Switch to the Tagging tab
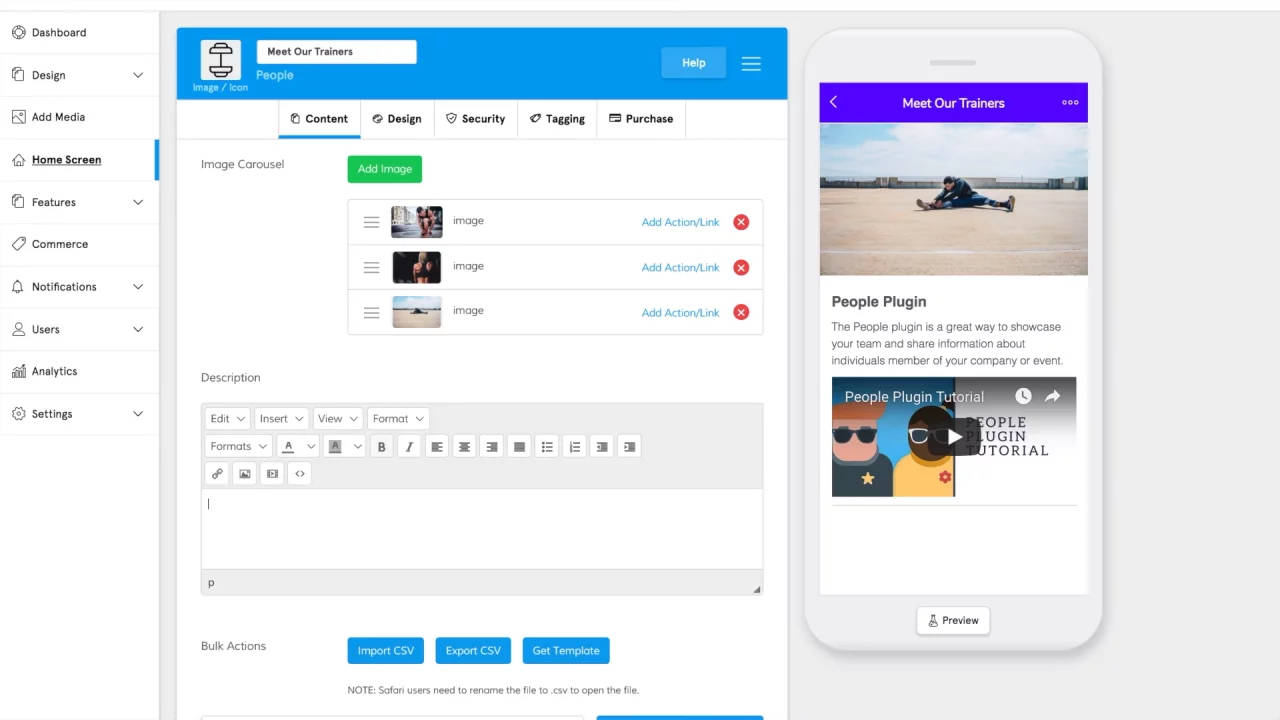The image size is (1280, 720). point(557,118)
